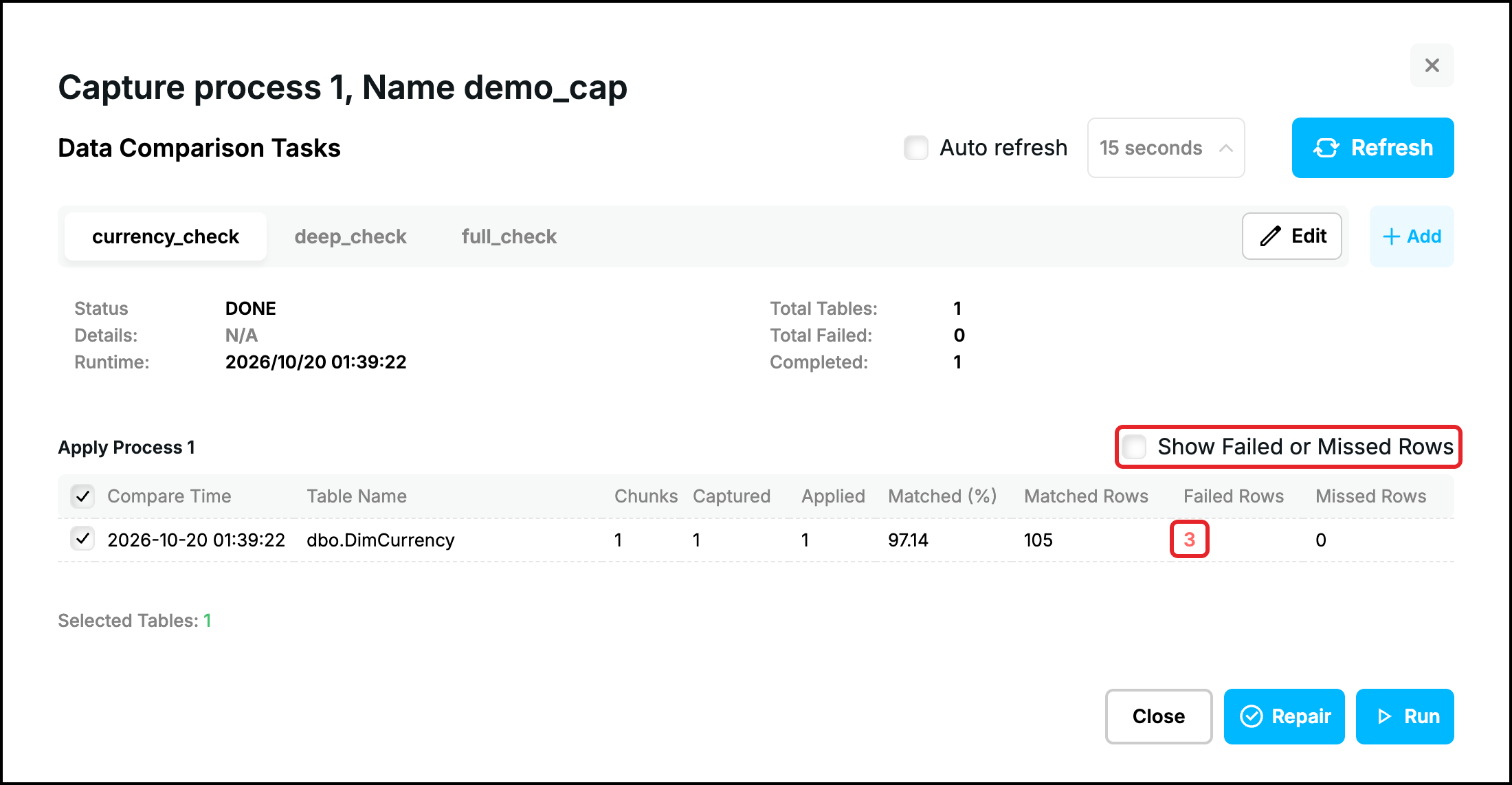Screen dimensions: 1512x785
Task: Click the Matched (%) column header
Action: pyautogui.click(x=942, y=496)
